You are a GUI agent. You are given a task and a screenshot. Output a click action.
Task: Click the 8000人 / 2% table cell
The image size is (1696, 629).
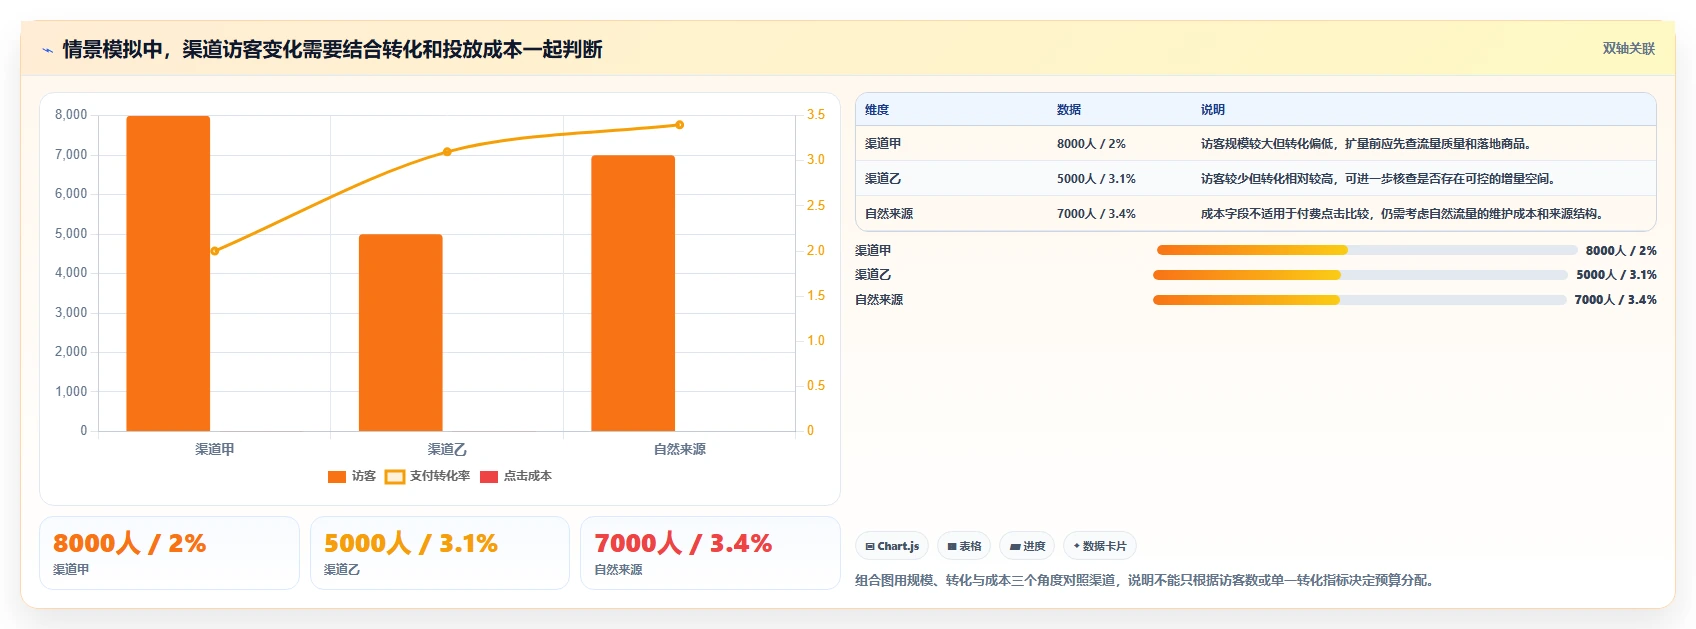click(x=1091, y=144)
